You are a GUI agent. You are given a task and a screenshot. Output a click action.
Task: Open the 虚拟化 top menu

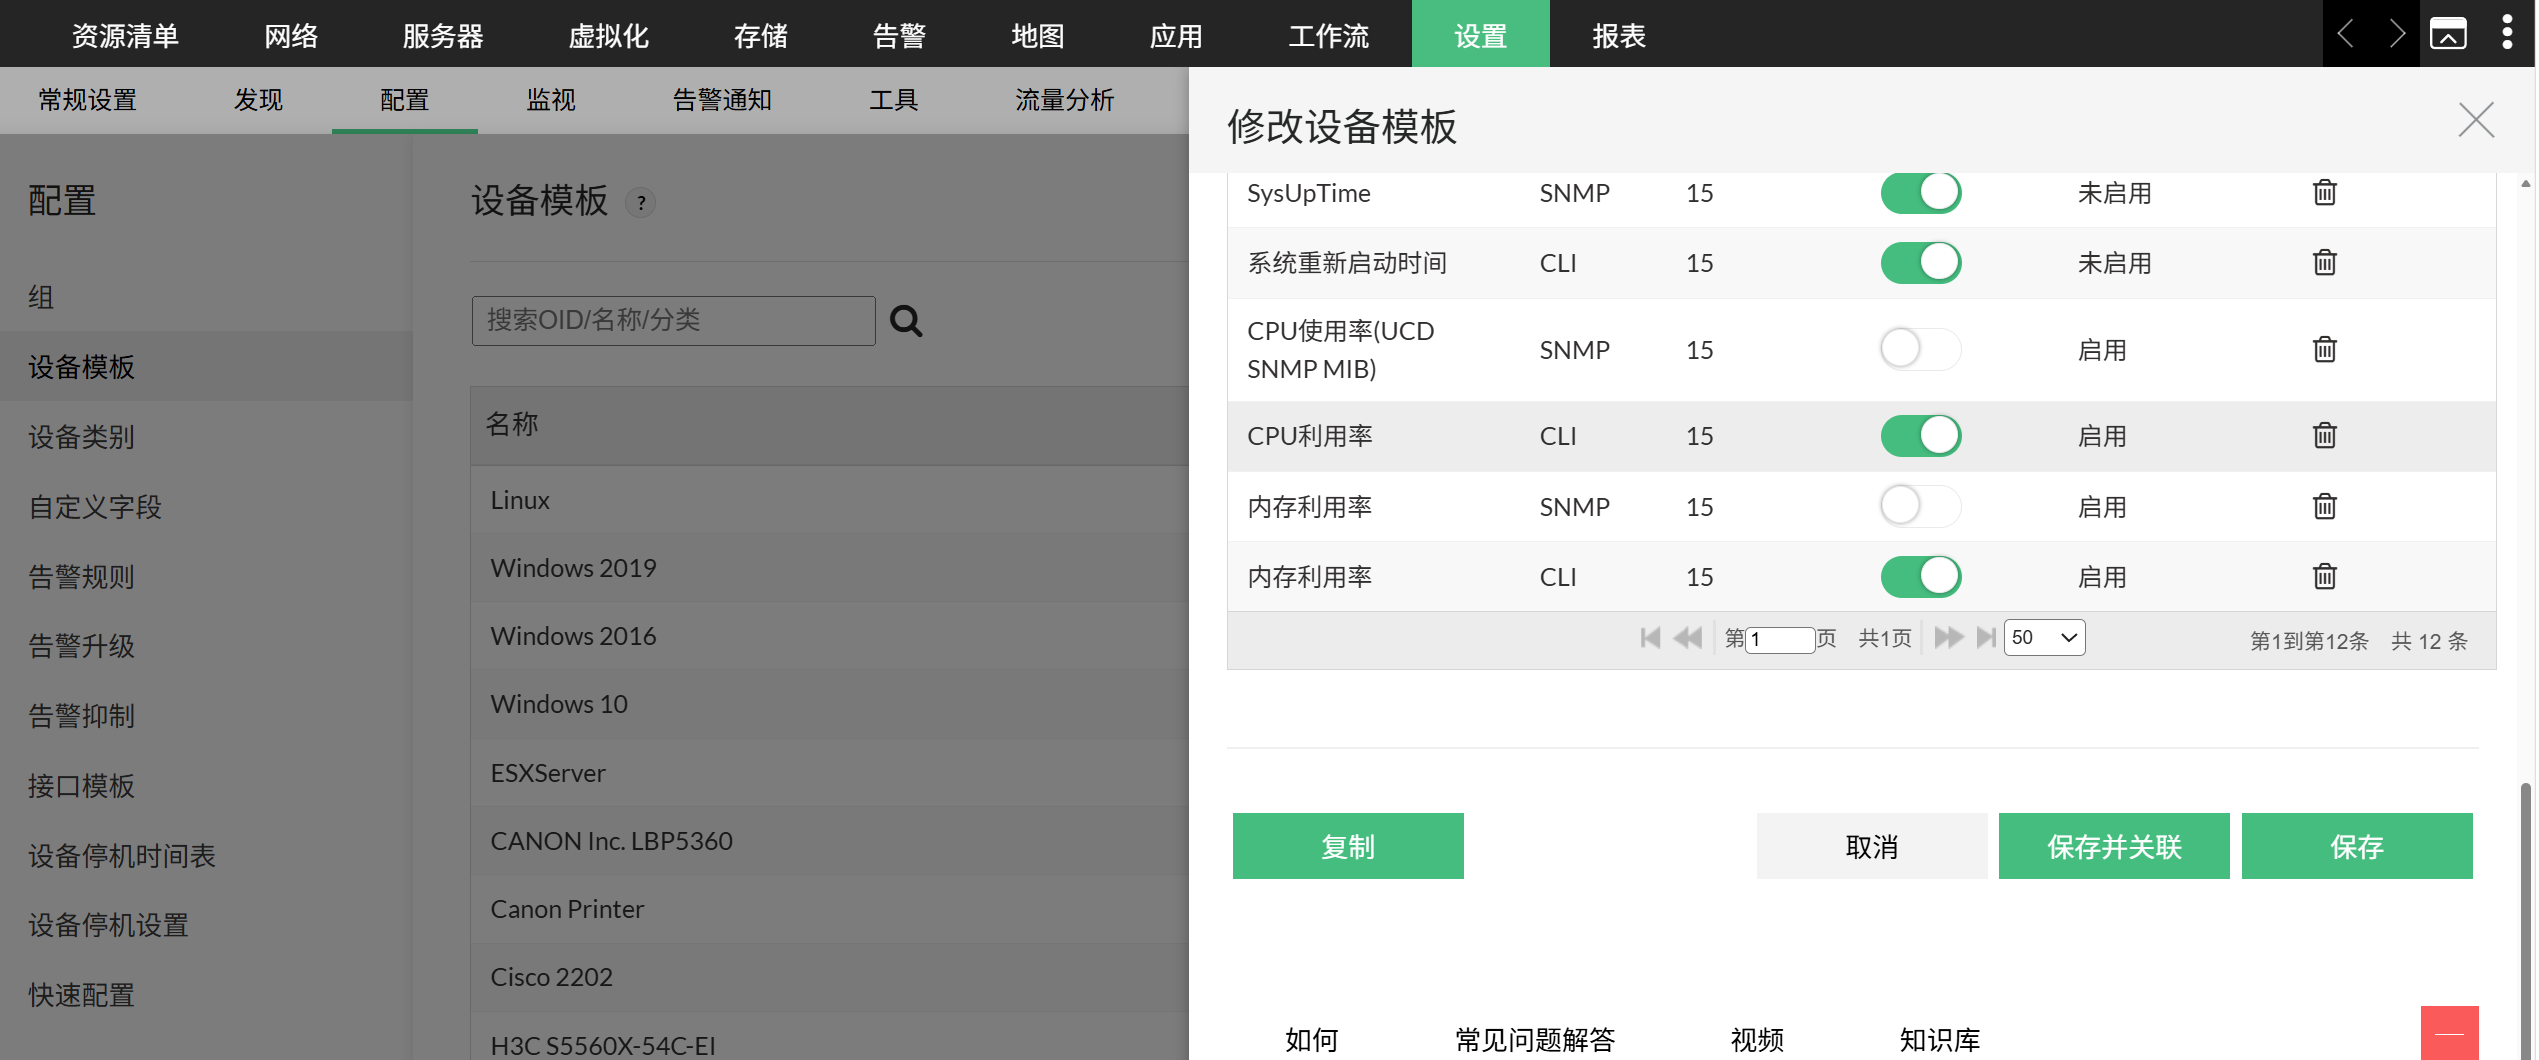point(608,36)
